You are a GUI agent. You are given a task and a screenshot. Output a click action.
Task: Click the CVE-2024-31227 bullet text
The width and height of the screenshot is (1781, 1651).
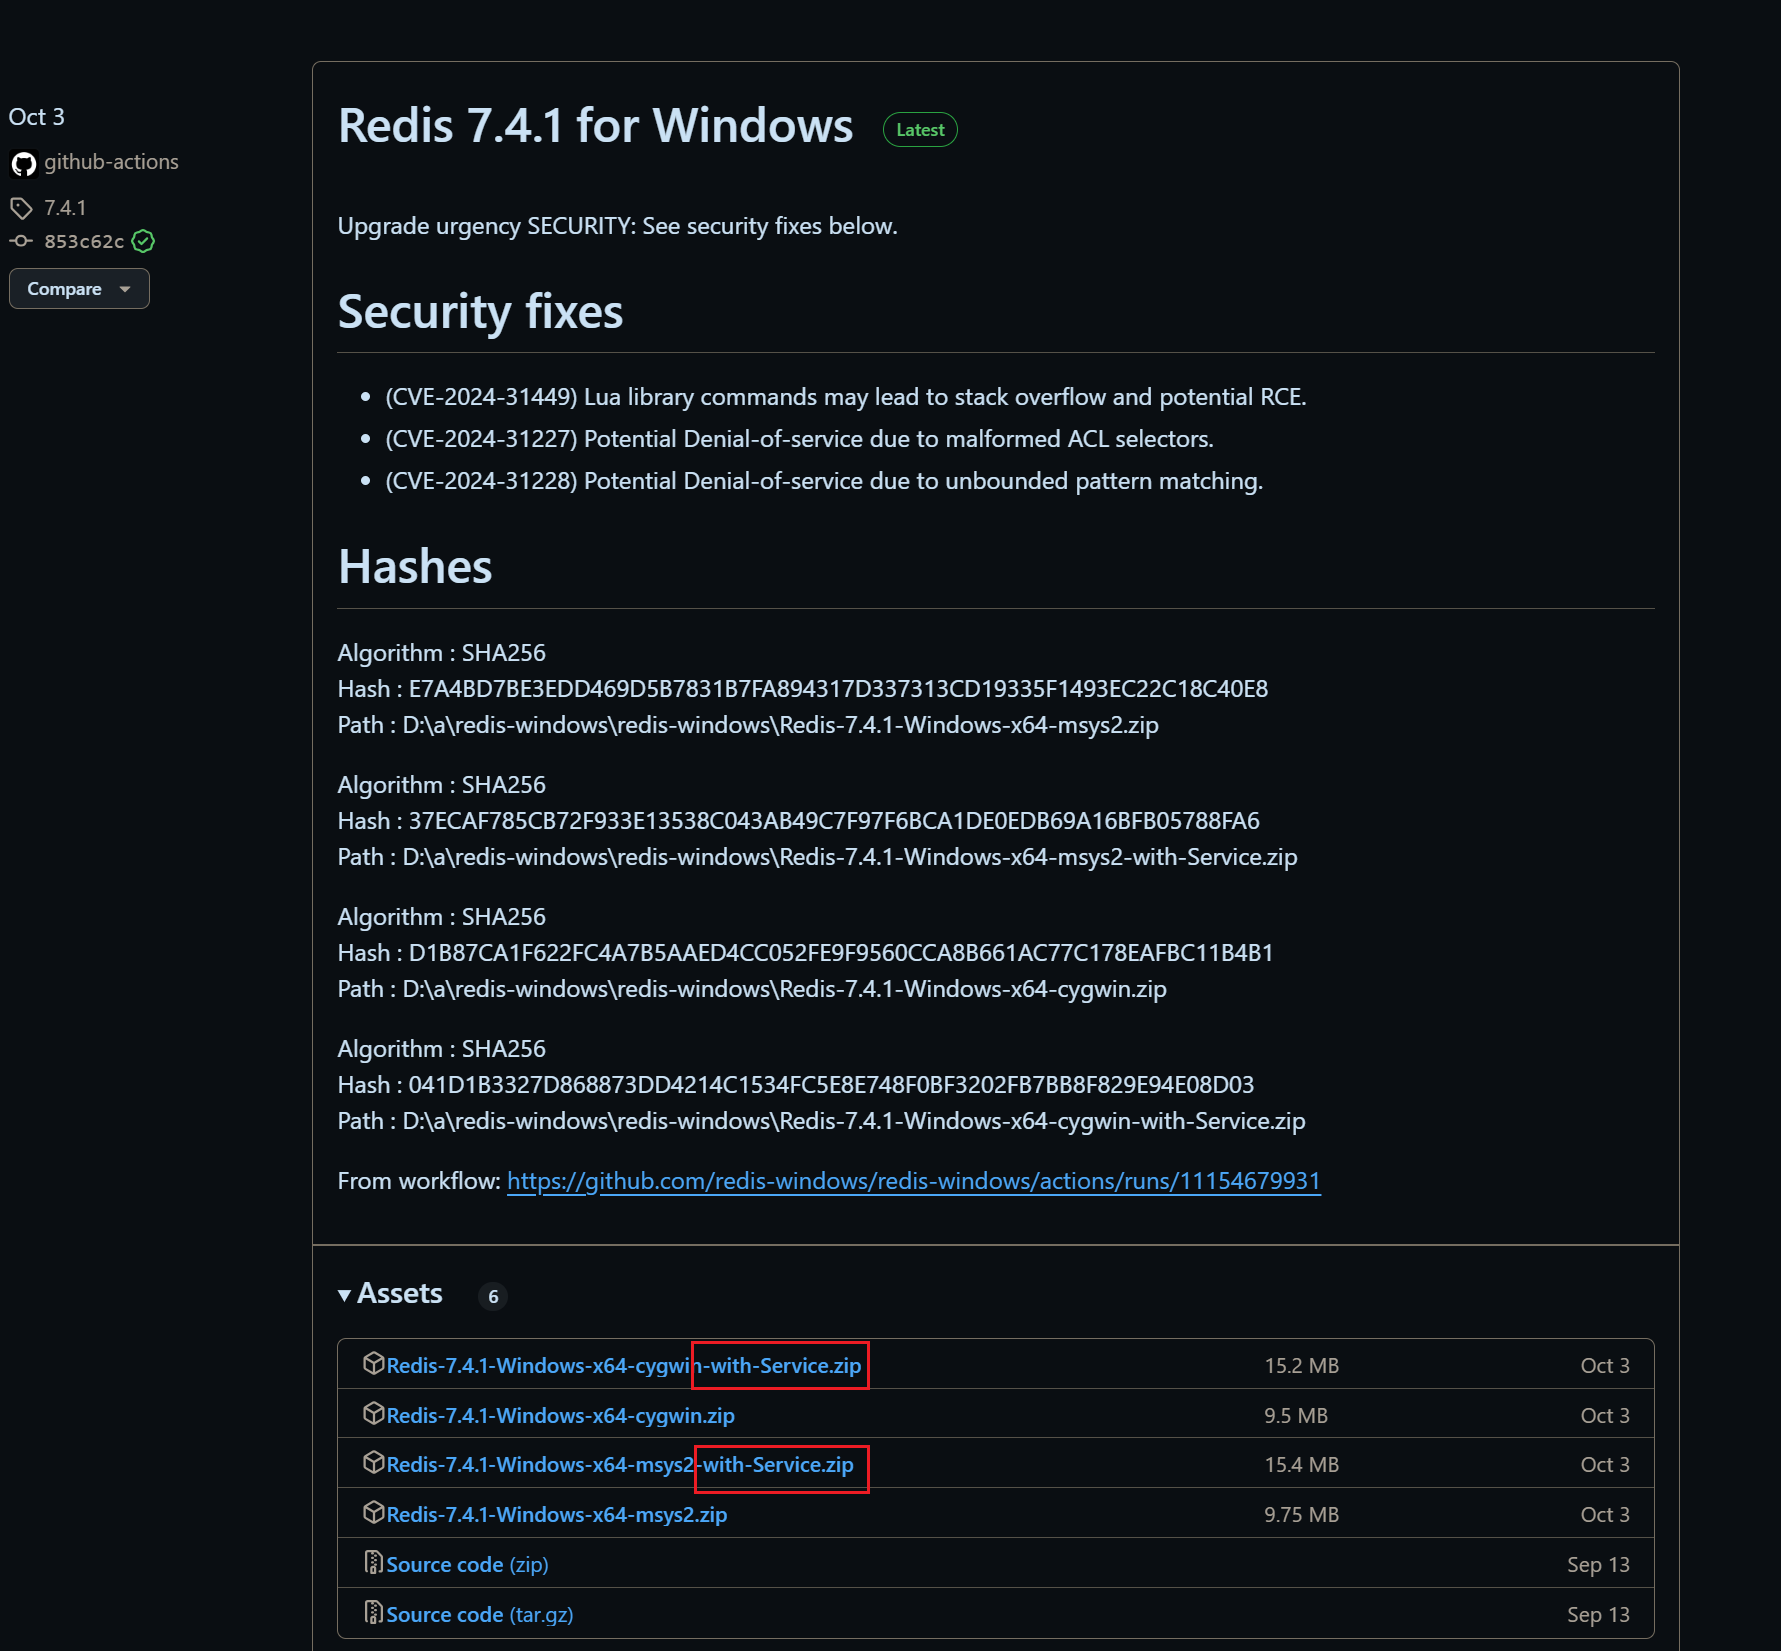click(x=800, y=439)
